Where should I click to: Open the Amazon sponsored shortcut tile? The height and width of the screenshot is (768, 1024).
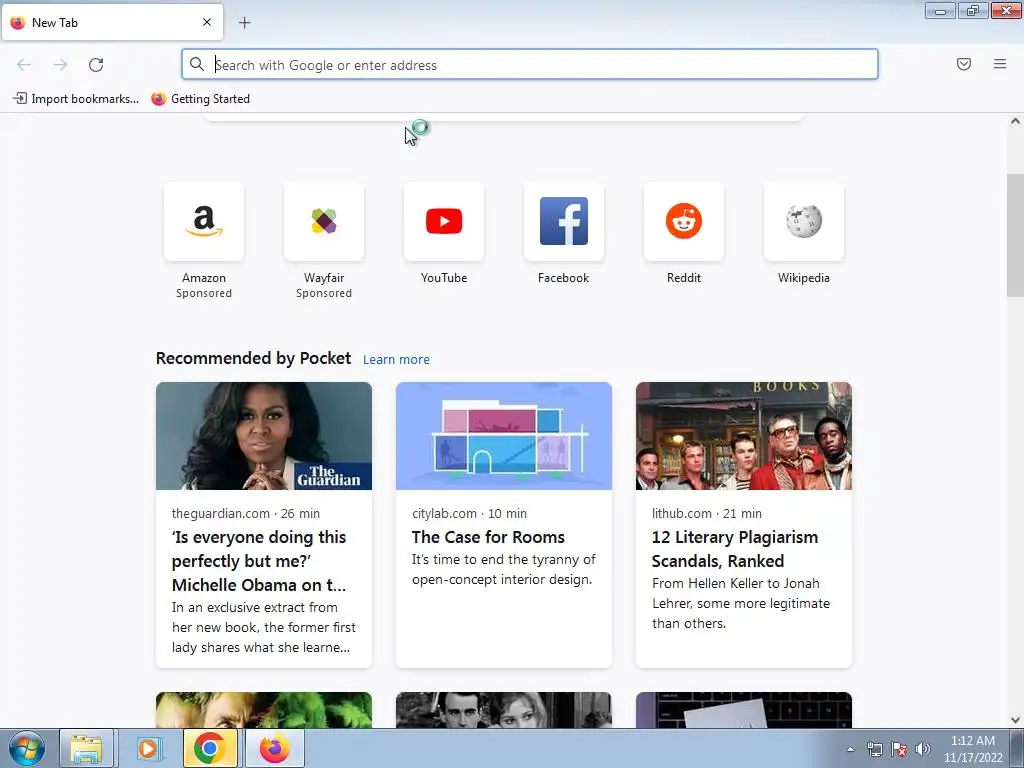pos(204,222)
